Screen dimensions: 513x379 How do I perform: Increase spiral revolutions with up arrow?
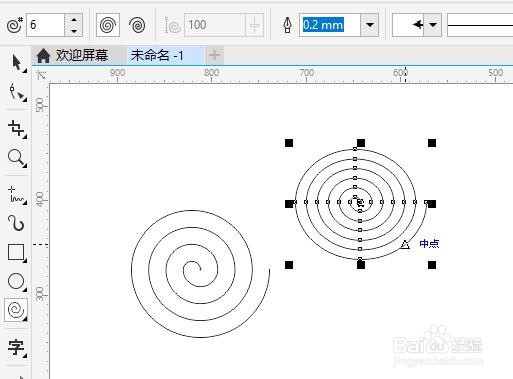click(x=74, y=20)
